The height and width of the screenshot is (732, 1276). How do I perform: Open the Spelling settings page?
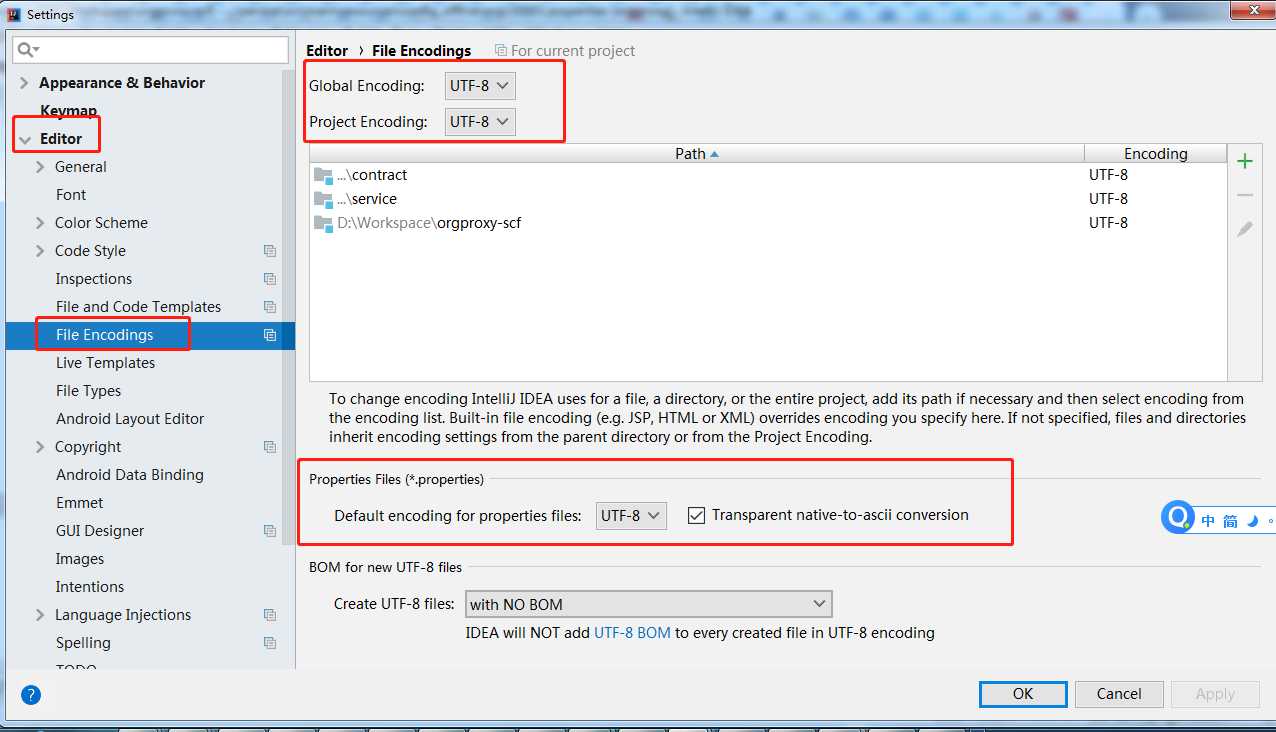(x=83, y=643)
